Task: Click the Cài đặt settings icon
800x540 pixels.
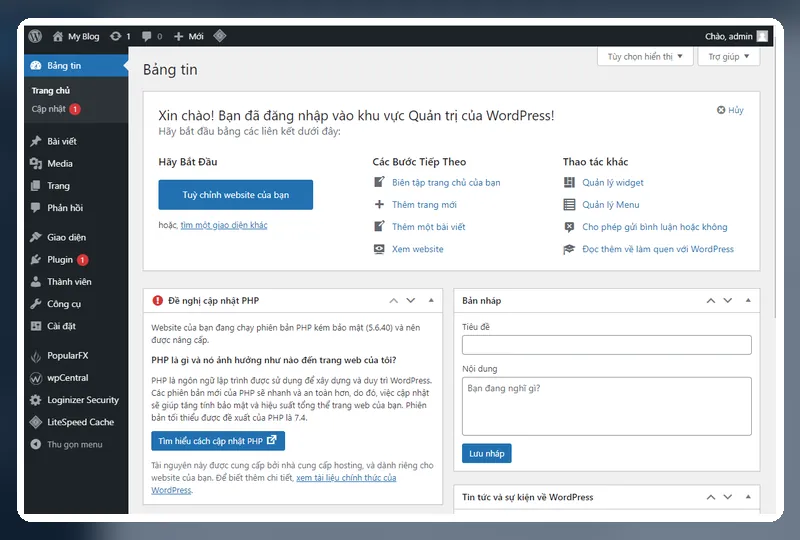Action: point(36,326)
